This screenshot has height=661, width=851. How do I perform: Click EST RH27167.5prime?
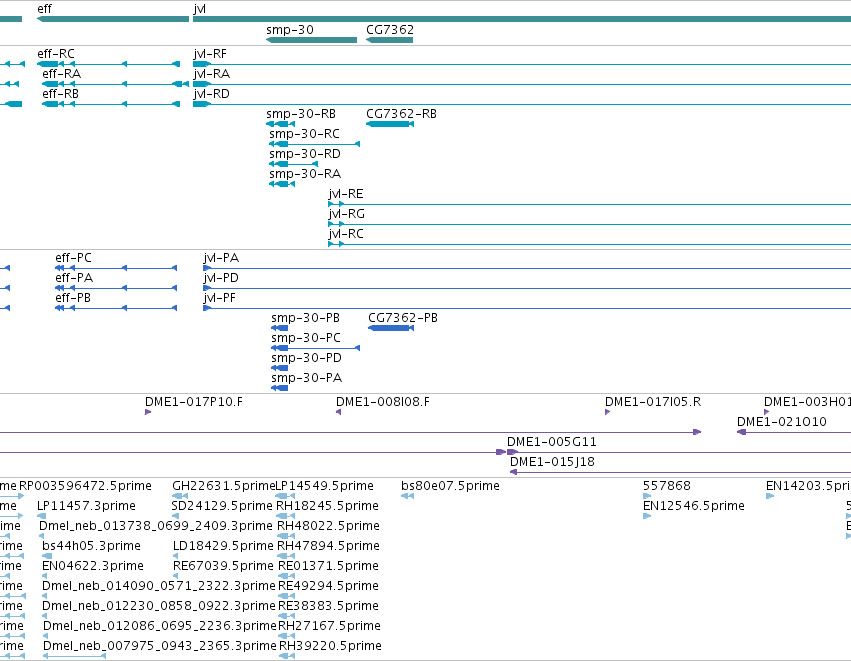287,637
